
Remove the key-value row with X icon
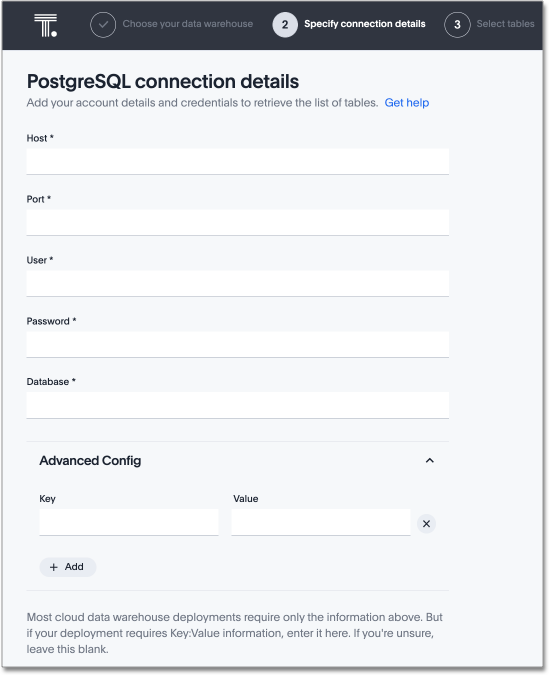(426, 523)
